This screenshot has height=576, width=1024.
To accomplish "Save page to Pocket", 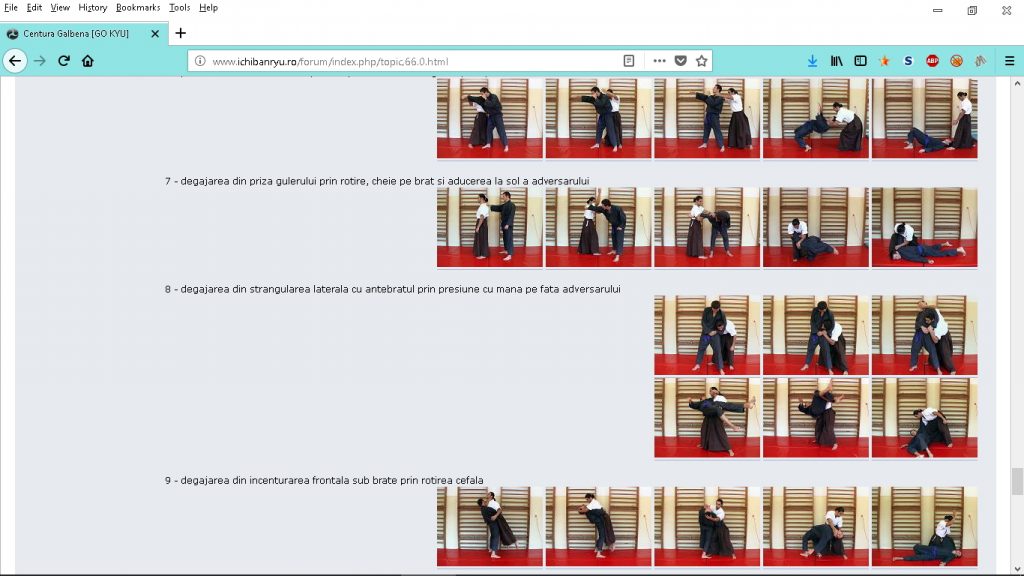I will point(680,61).
